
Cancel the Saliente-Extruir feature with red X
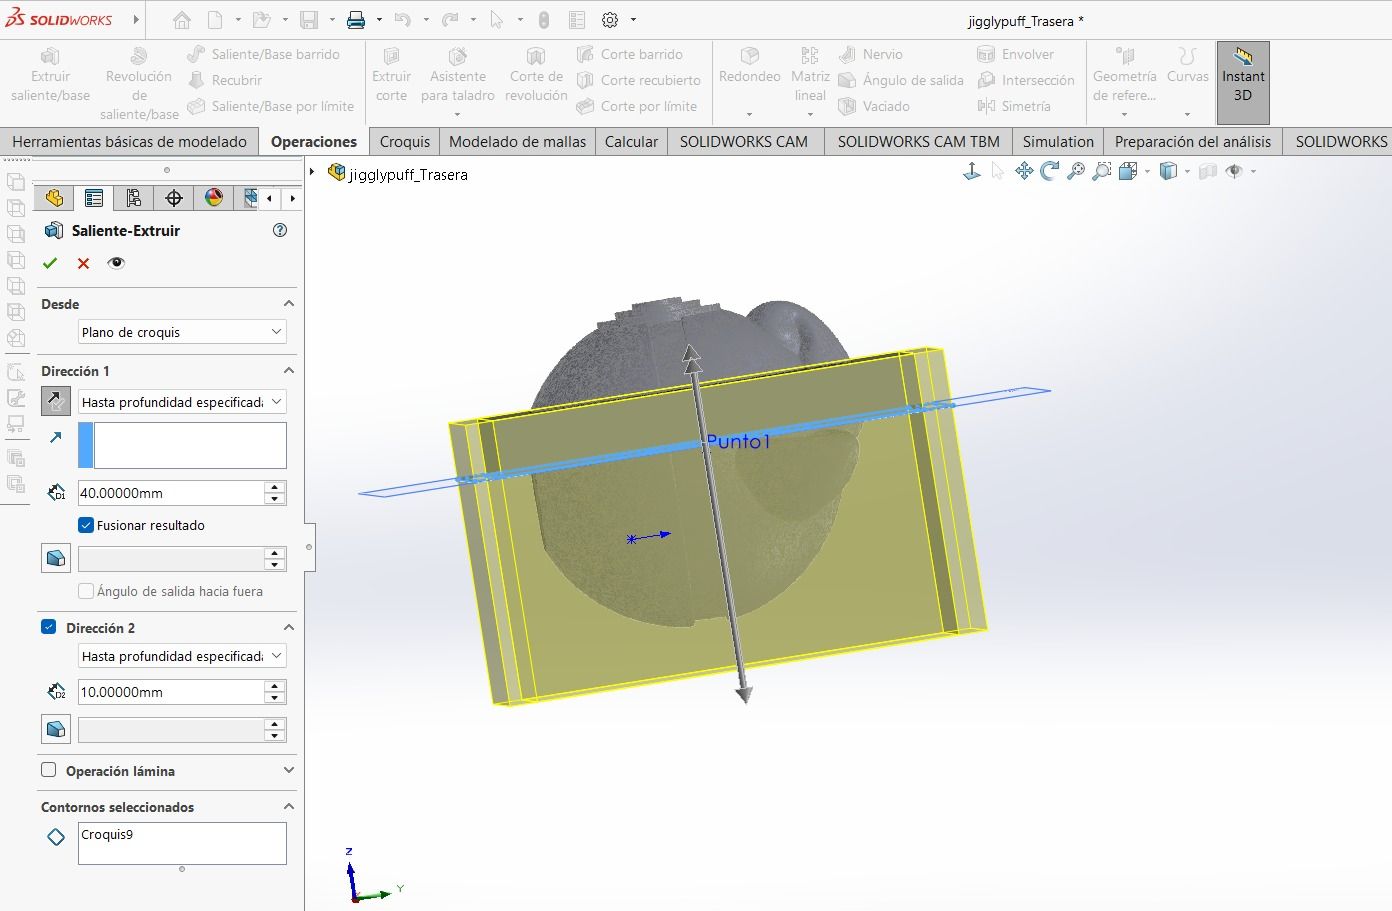click(83, 263)
